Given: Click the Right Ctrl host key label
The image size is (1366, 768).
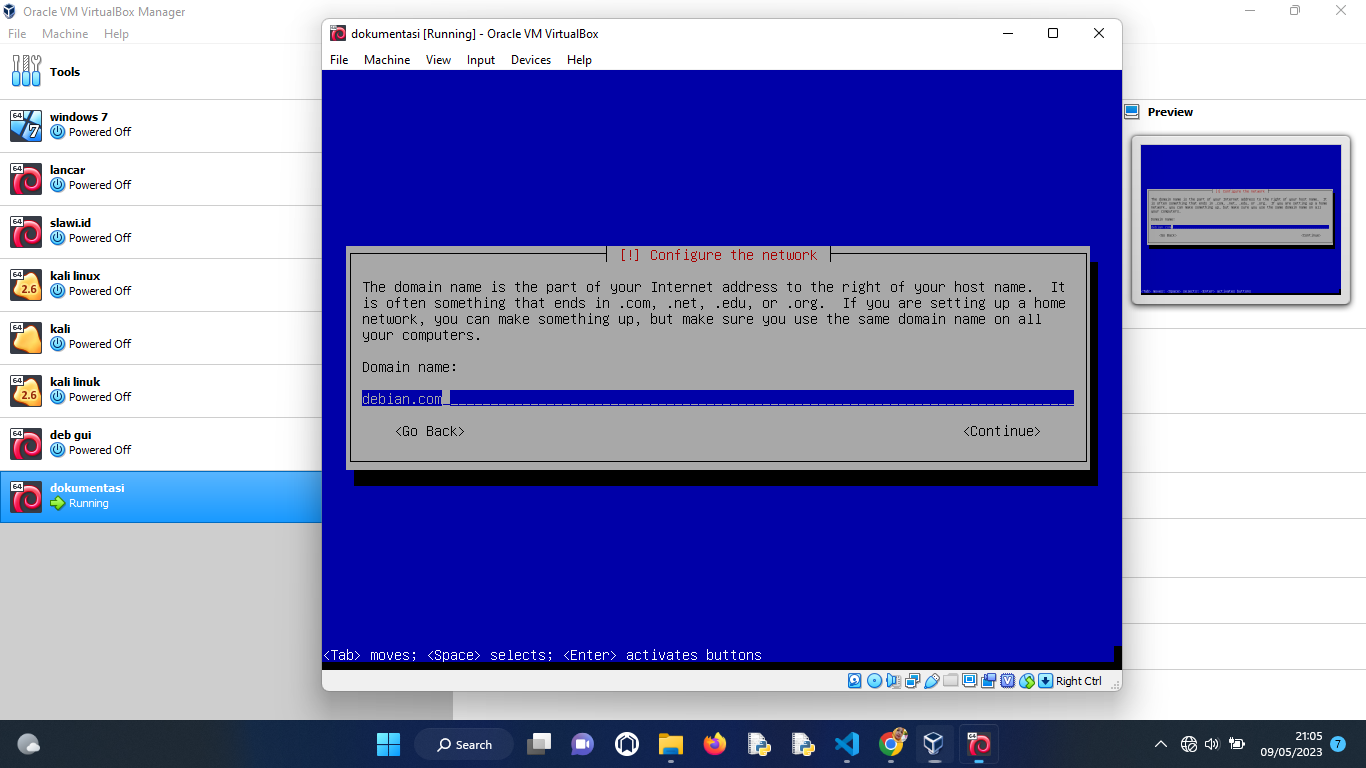Looking at the screenshot, I should click(x=1078, y=681).
